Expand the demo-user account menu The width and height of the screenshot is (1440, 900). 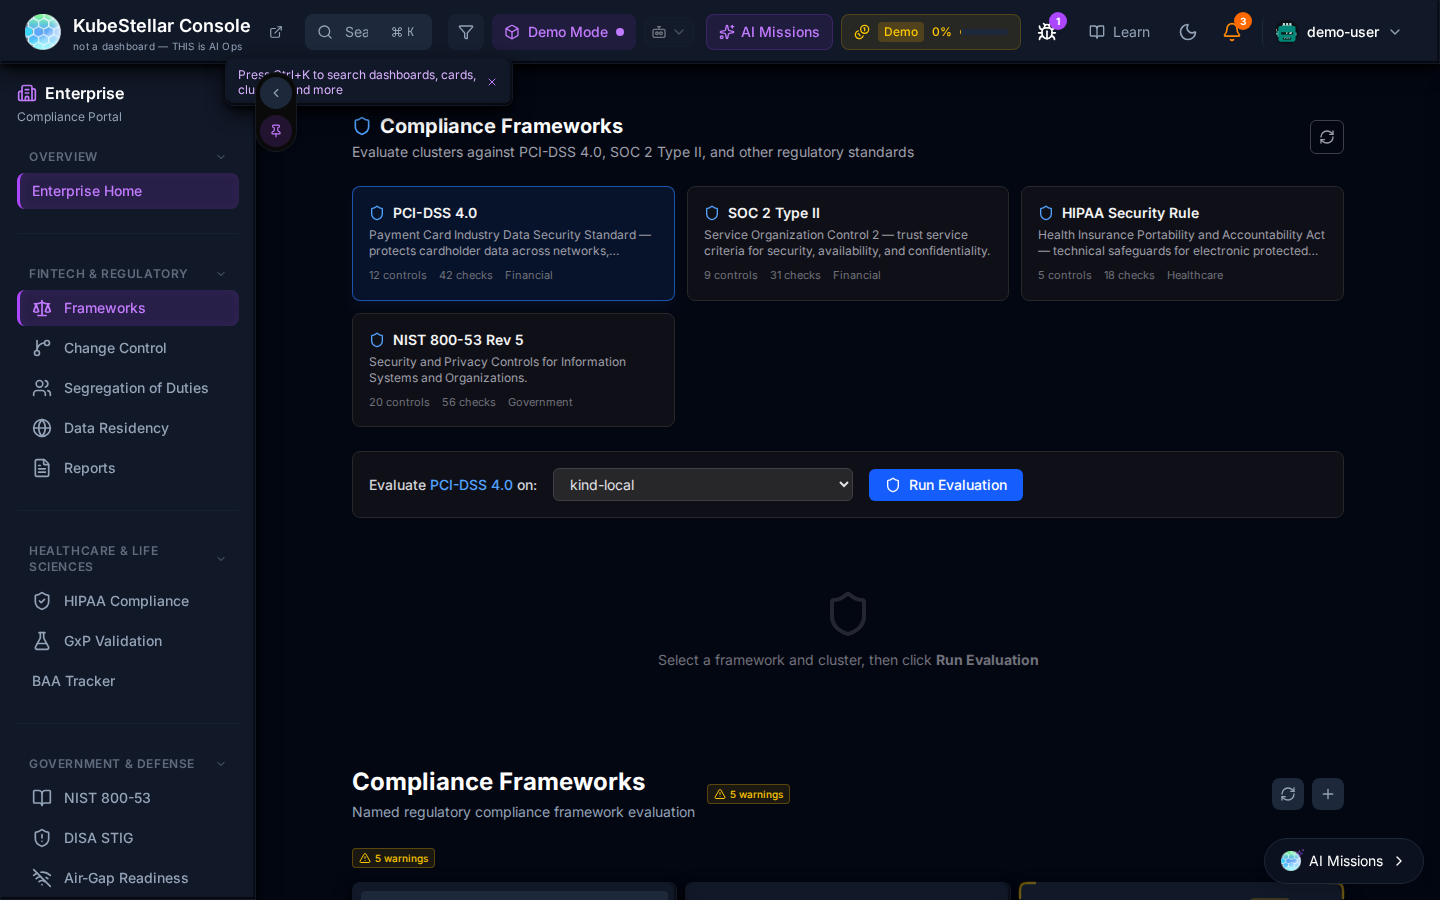pyautogui.click(x=1338, y=32)
